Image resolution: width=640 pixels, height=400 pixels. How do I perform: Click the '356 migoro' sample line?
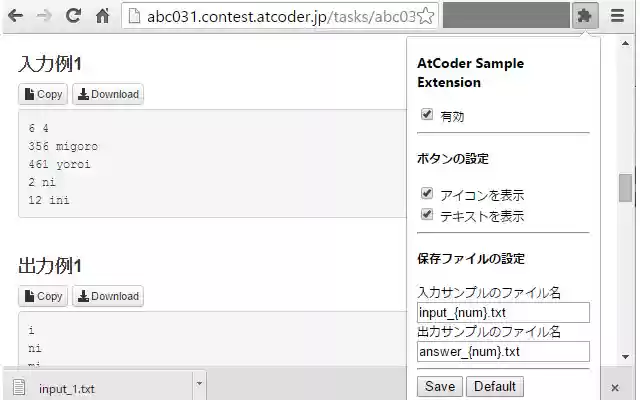tap(63, 146)
